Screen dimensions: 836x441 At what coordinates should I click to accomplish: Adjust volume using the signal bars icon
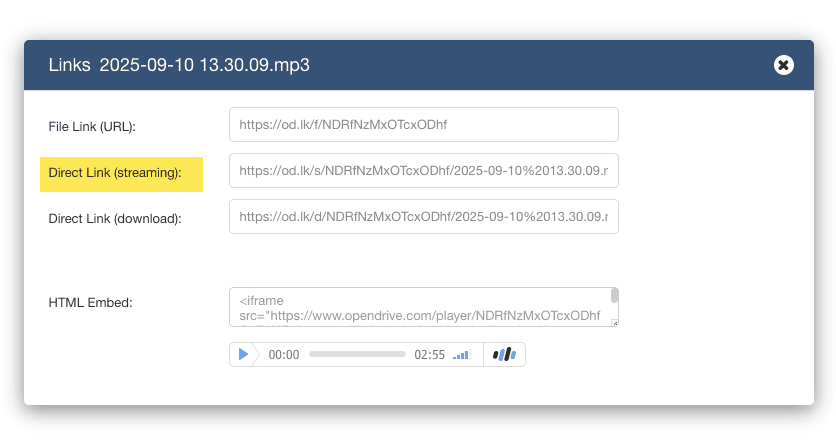click(461, 355)
